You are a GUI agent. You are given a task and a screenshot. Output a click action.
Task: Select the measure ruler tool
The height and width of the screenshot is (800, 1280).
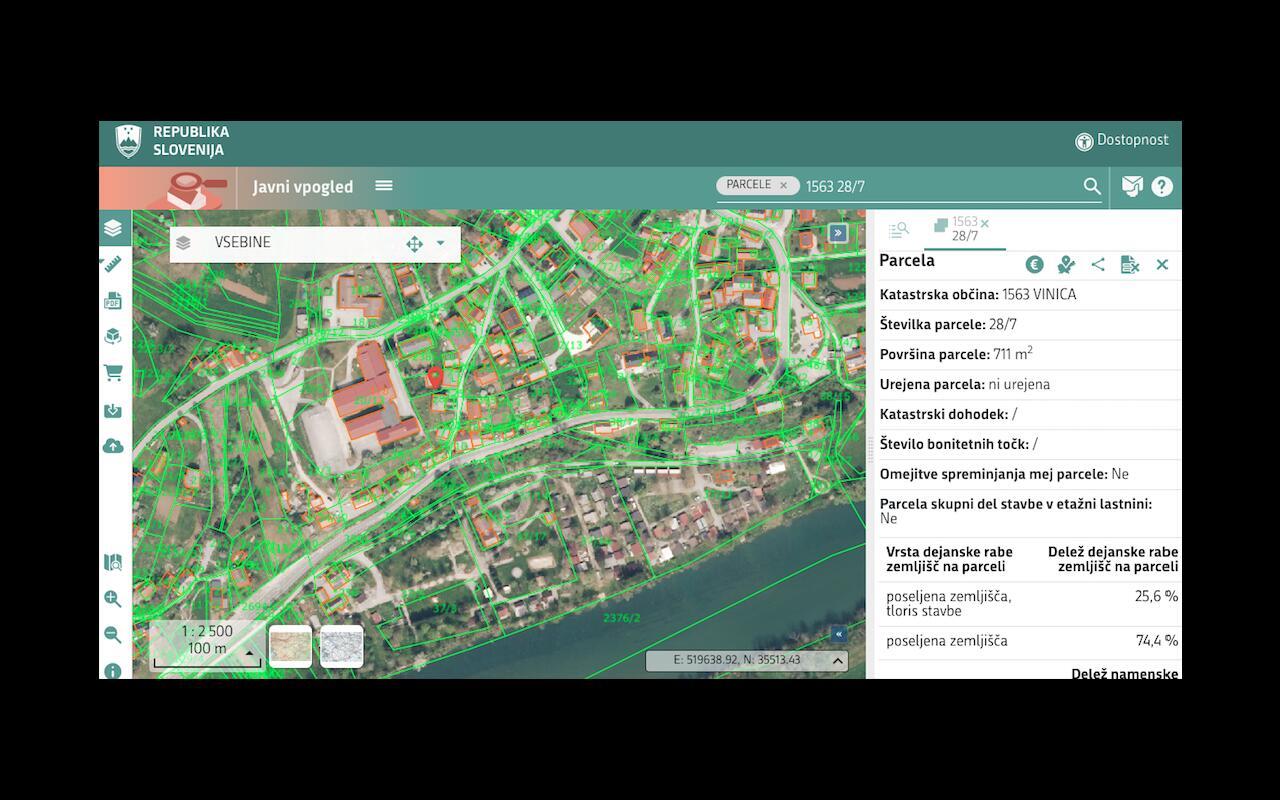(113, 264)
